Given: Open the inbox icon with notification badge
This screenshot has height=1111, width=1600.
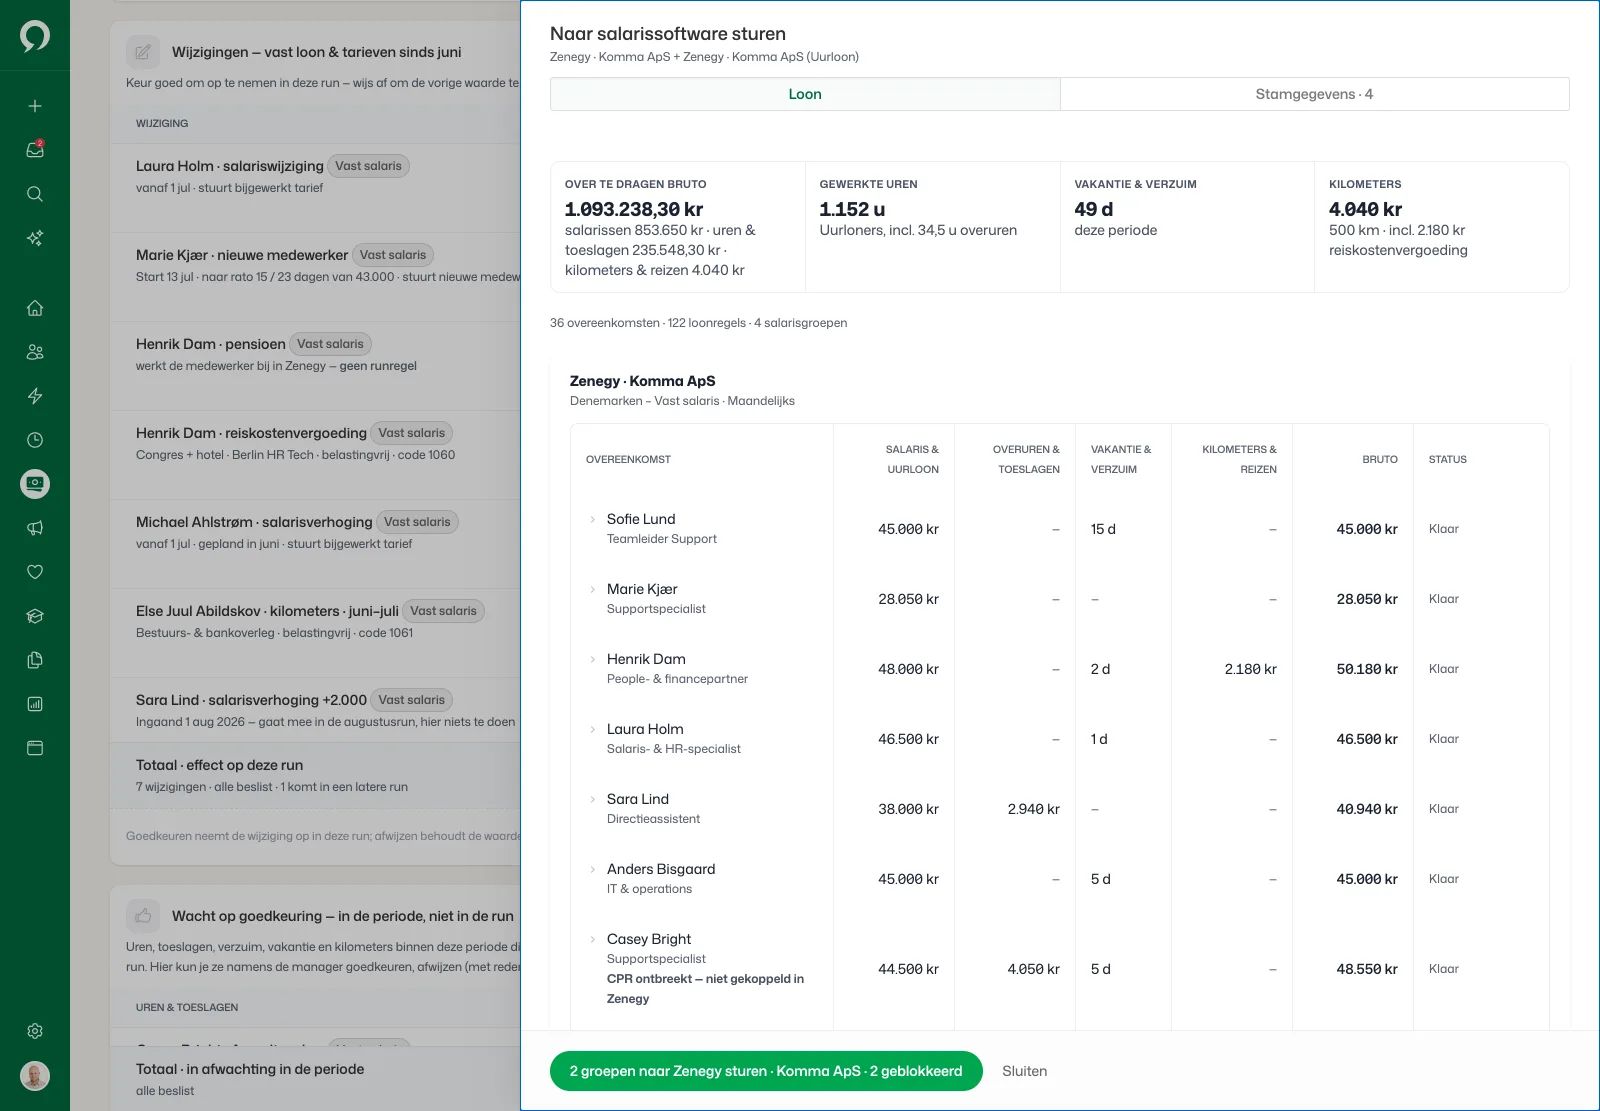Looking at the screenshot, I should [x=35, y=150].
